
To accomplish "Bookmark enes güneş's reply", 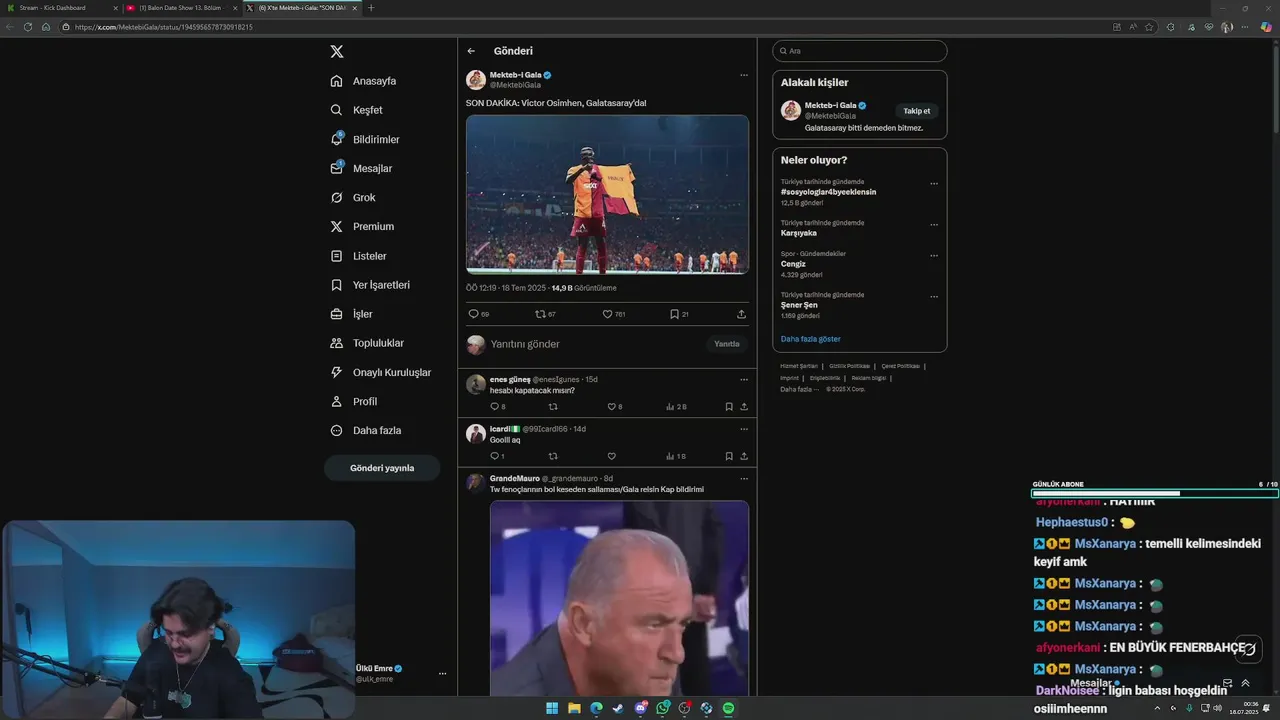I will (x=729, y=407).
